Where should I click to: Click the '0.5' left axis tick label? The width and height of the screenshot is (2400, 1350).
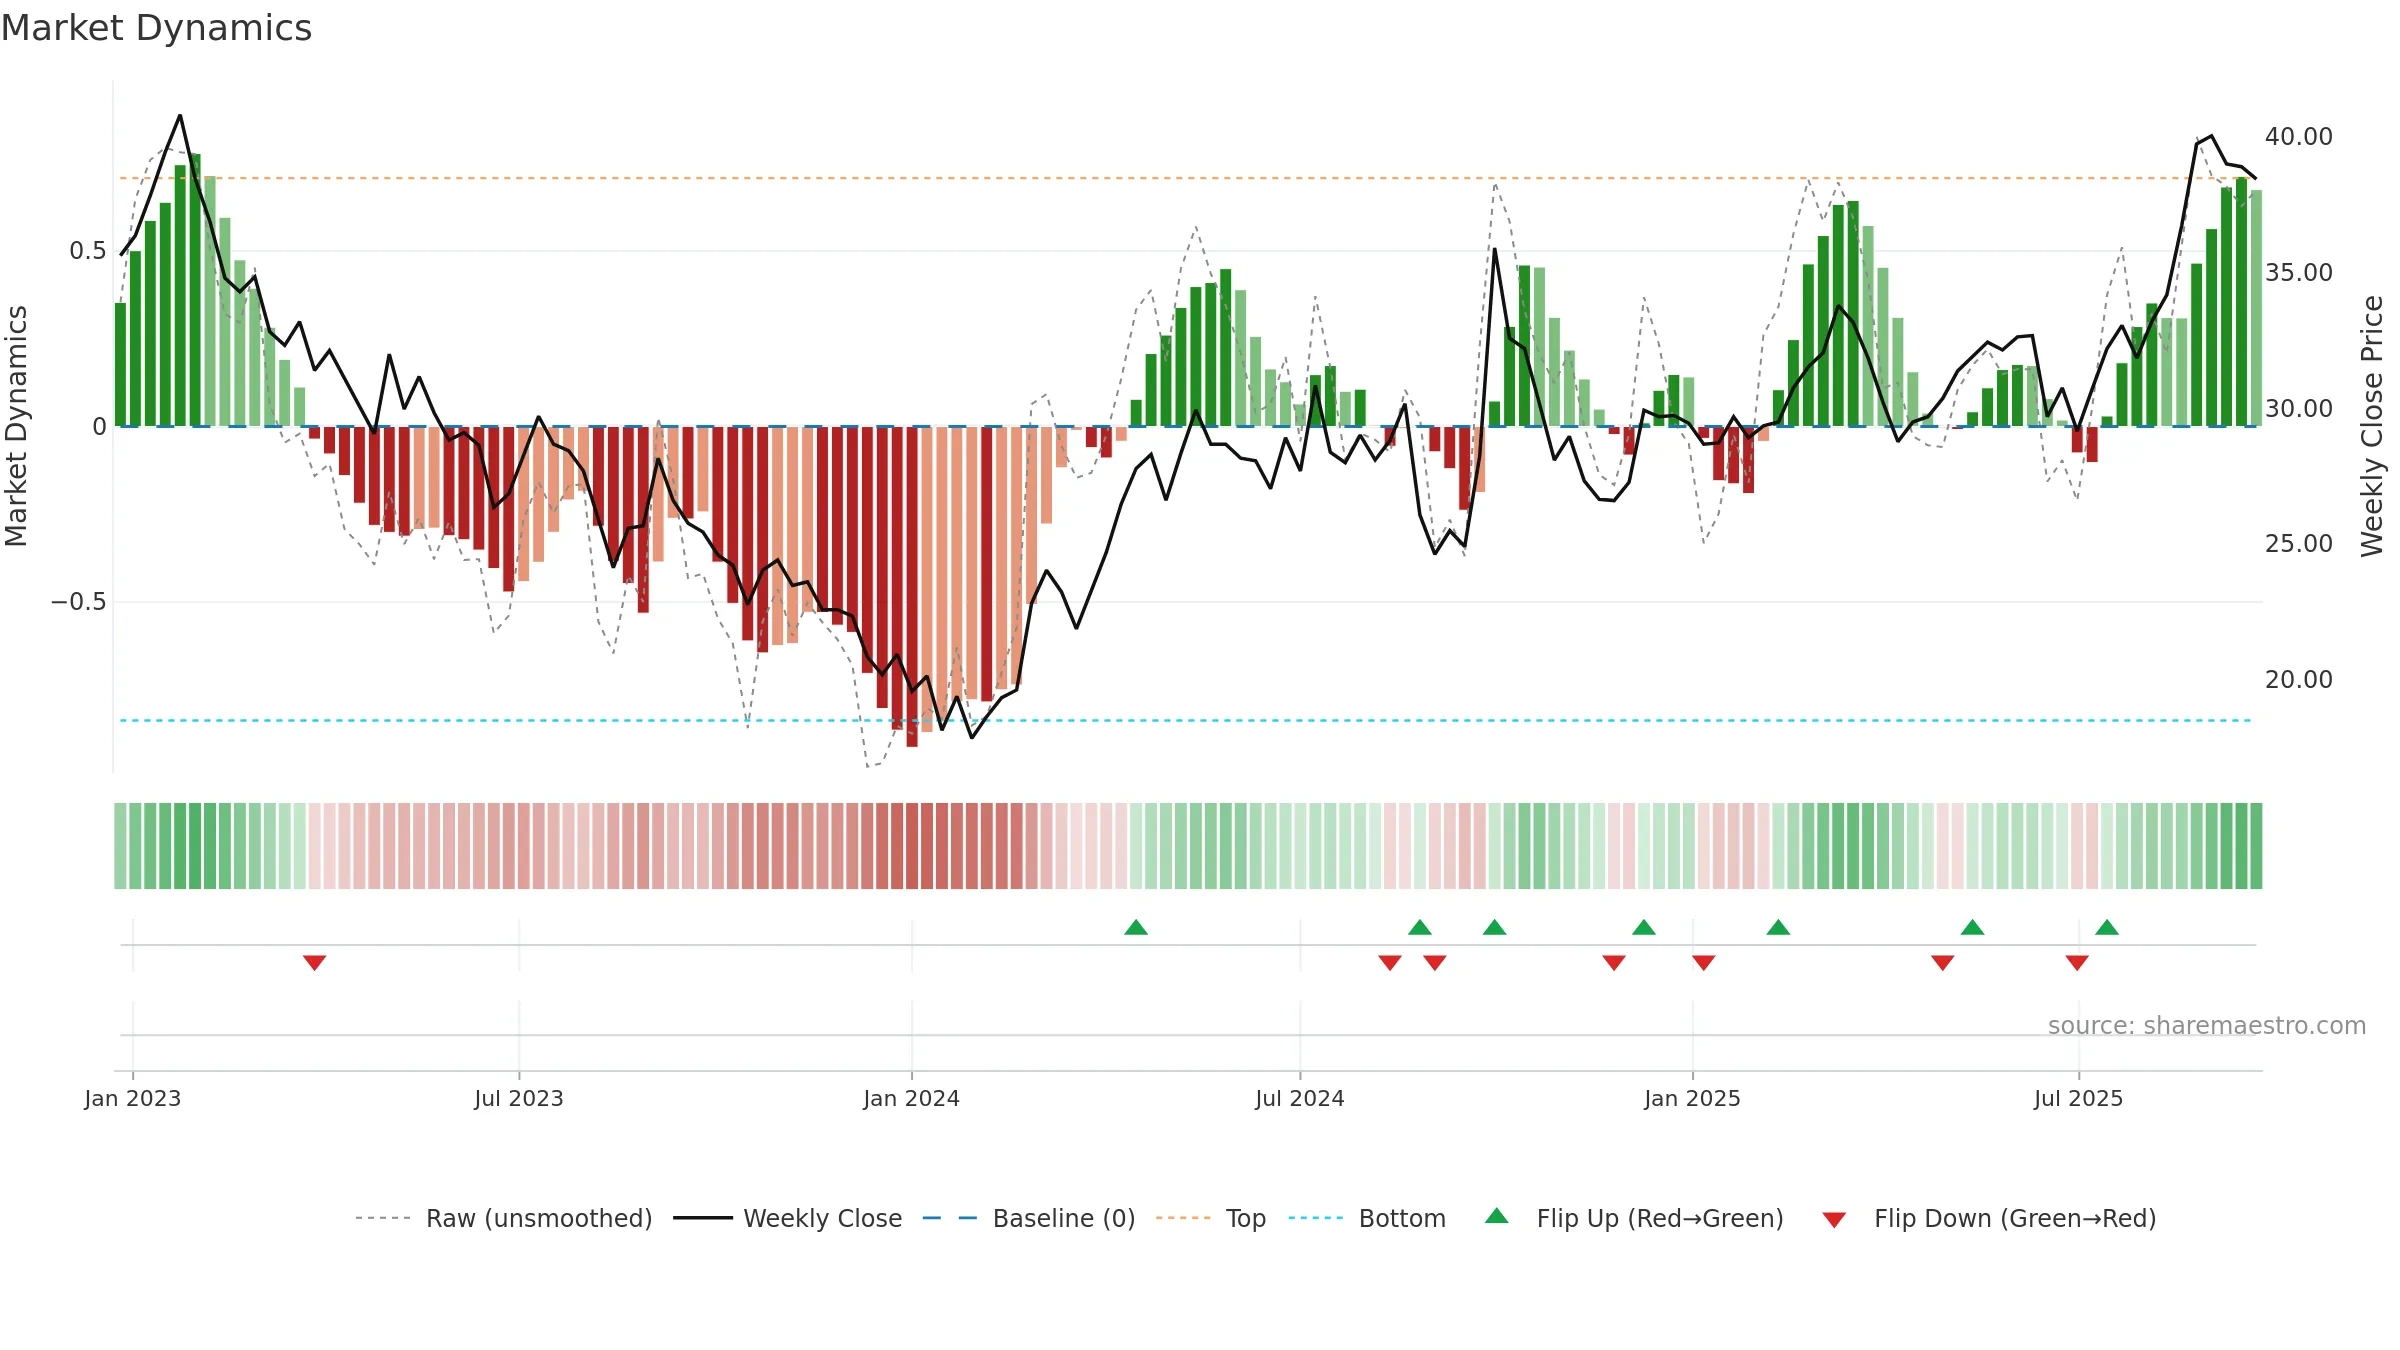point(87,251)
